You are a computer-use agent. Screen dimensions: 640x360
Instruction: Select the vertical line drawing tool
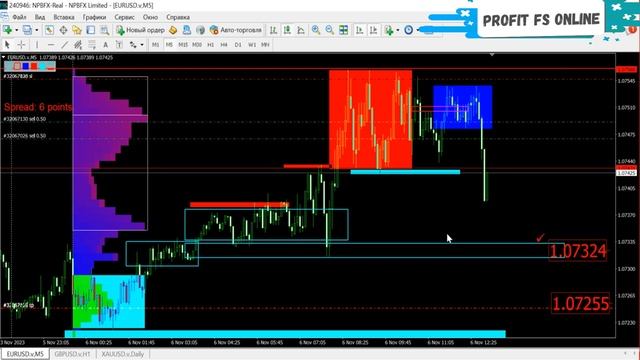tap(37, 44)
